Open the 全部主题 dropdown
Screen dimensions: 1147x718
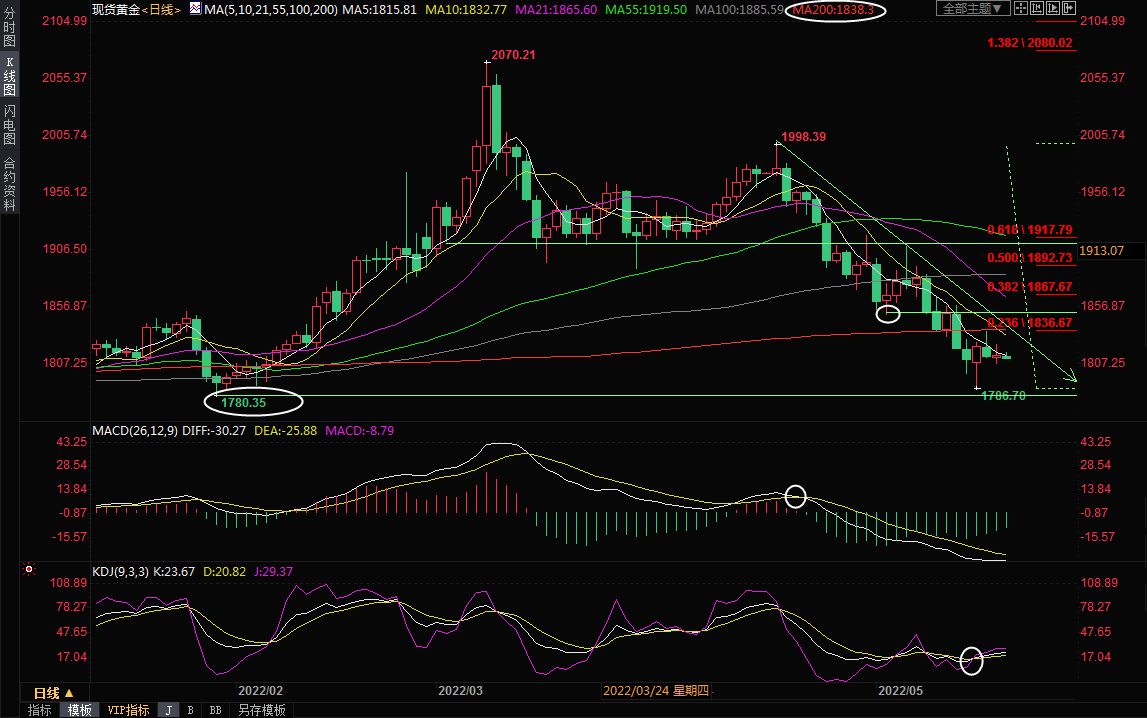pyautogui.click(x=975, y=9)
